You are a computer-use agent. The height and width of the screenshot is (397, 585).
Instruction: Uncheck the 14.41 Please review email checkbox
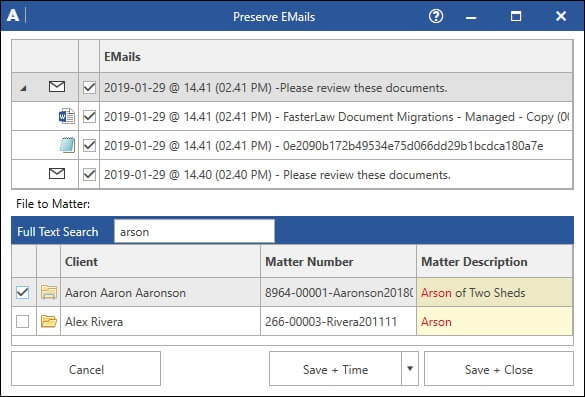tap(89, 87)
